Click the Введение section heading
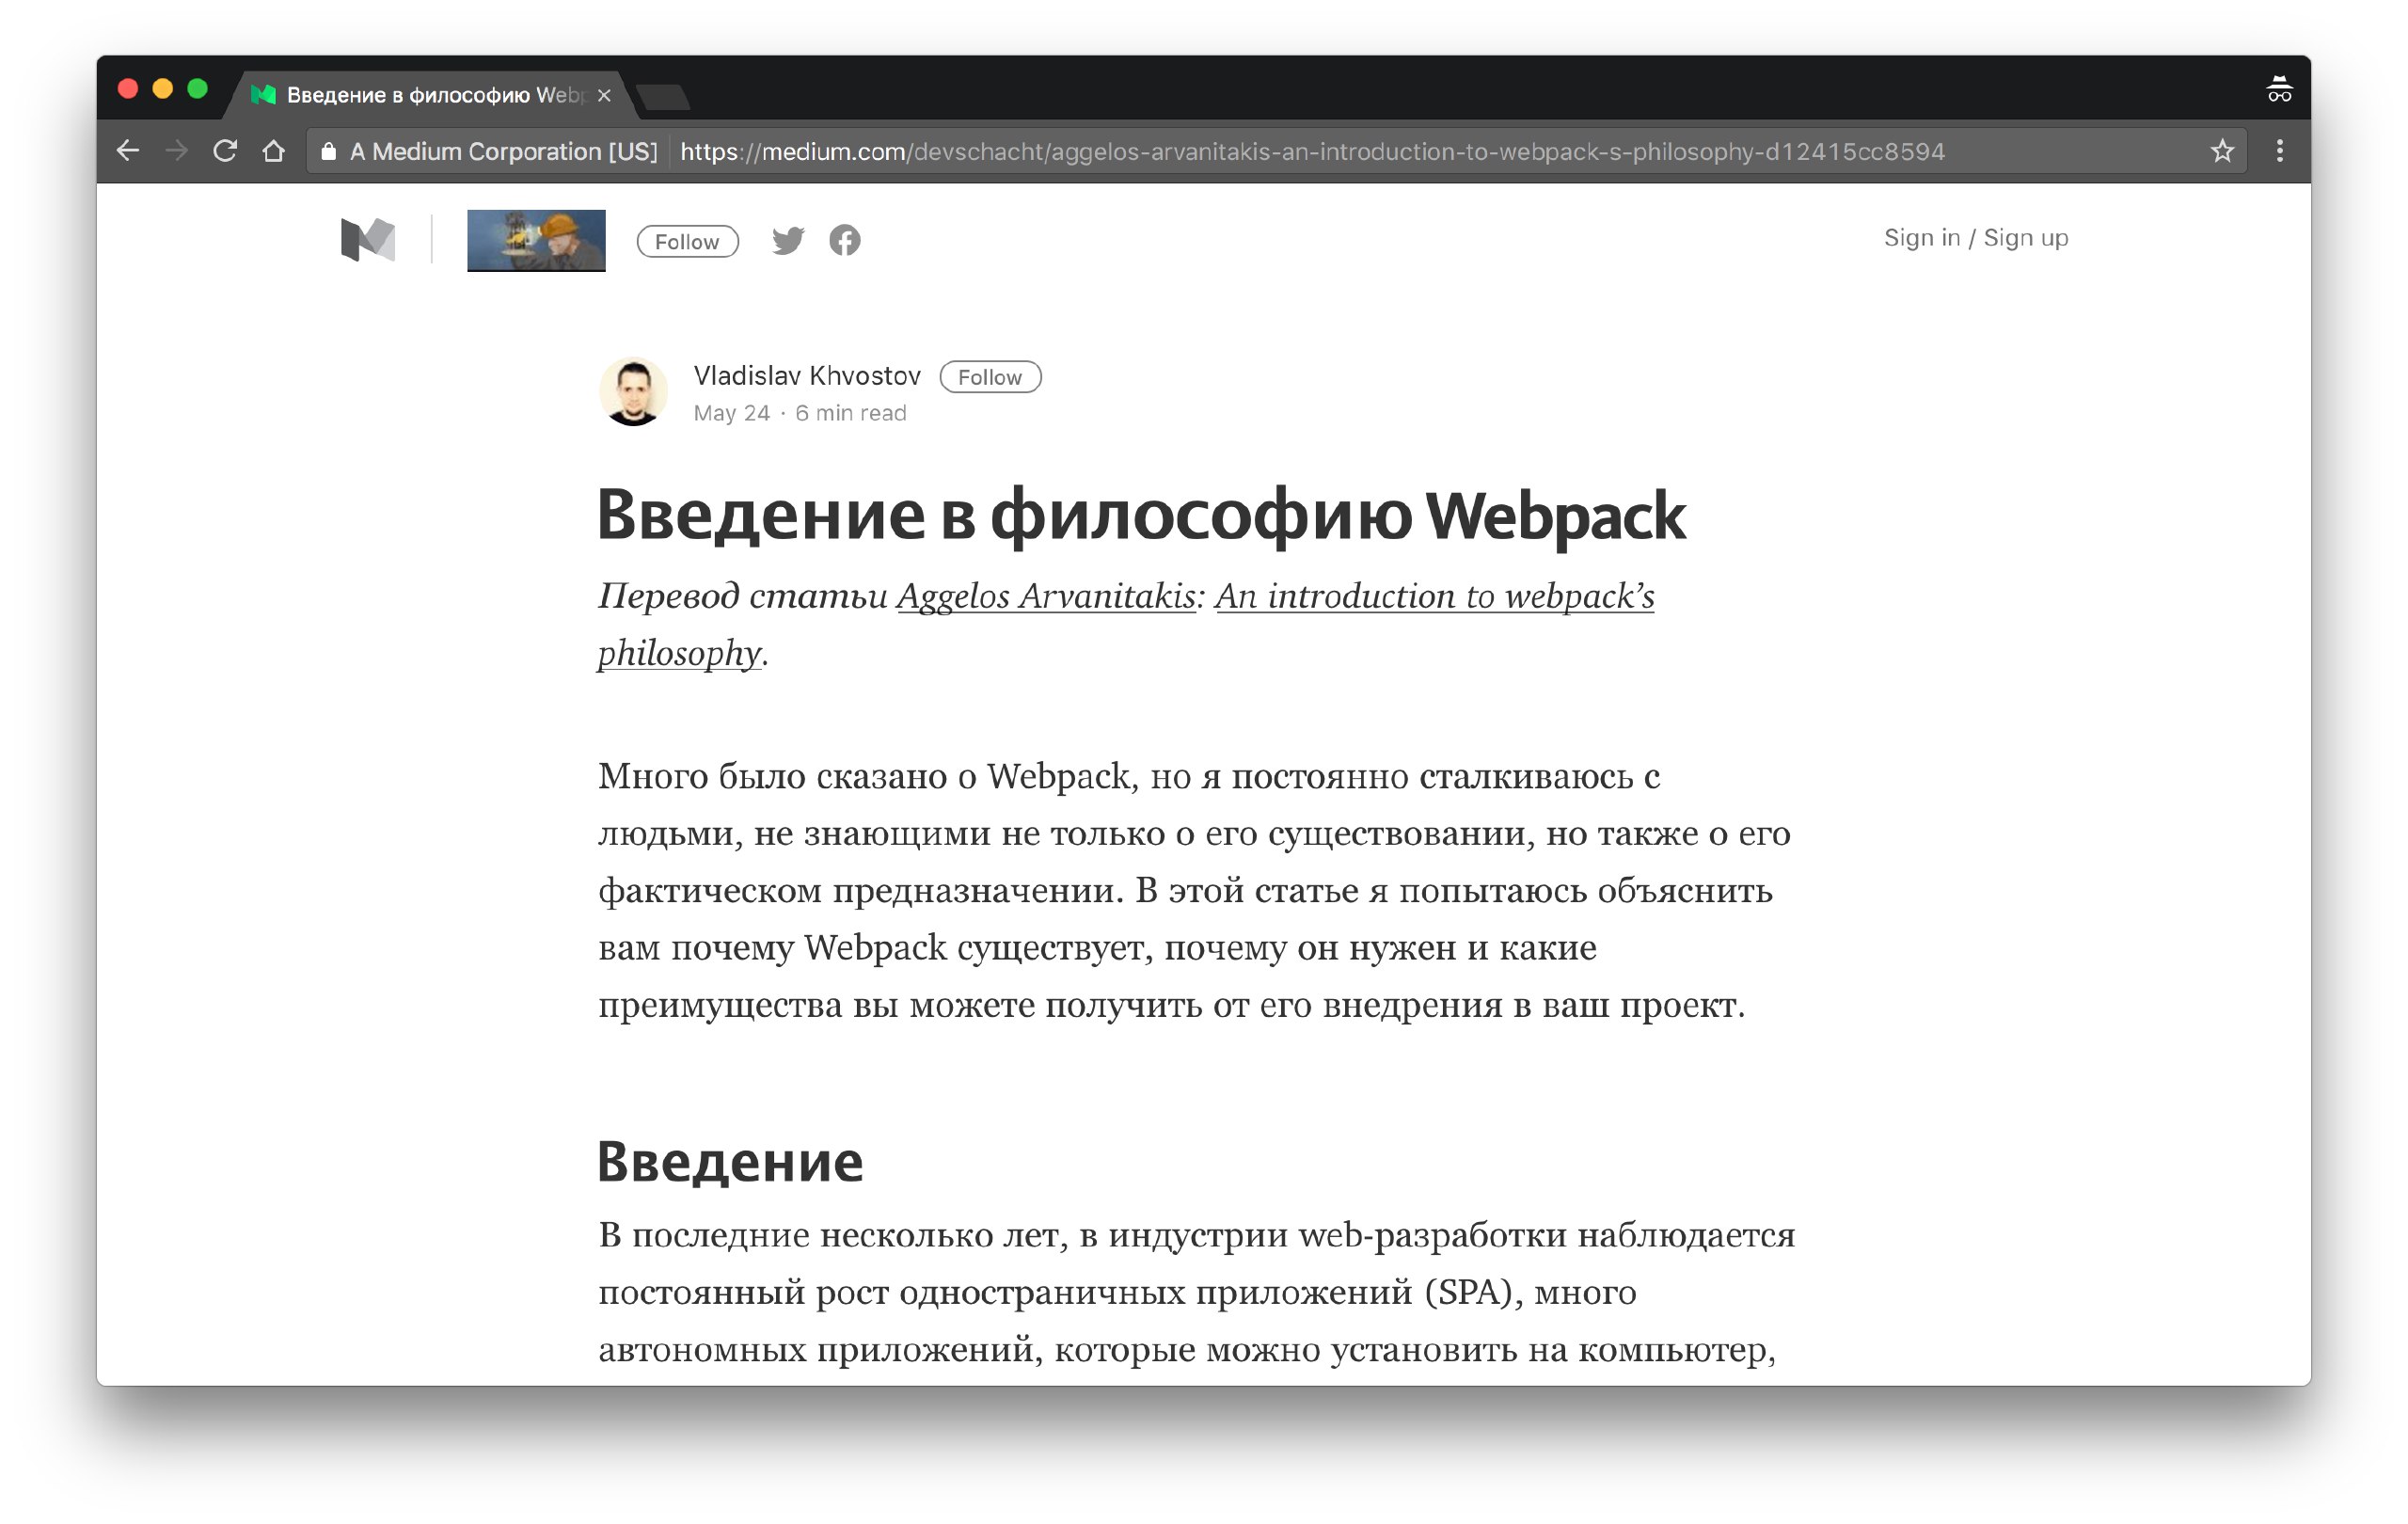2408x1524 pixels. 730,1161
